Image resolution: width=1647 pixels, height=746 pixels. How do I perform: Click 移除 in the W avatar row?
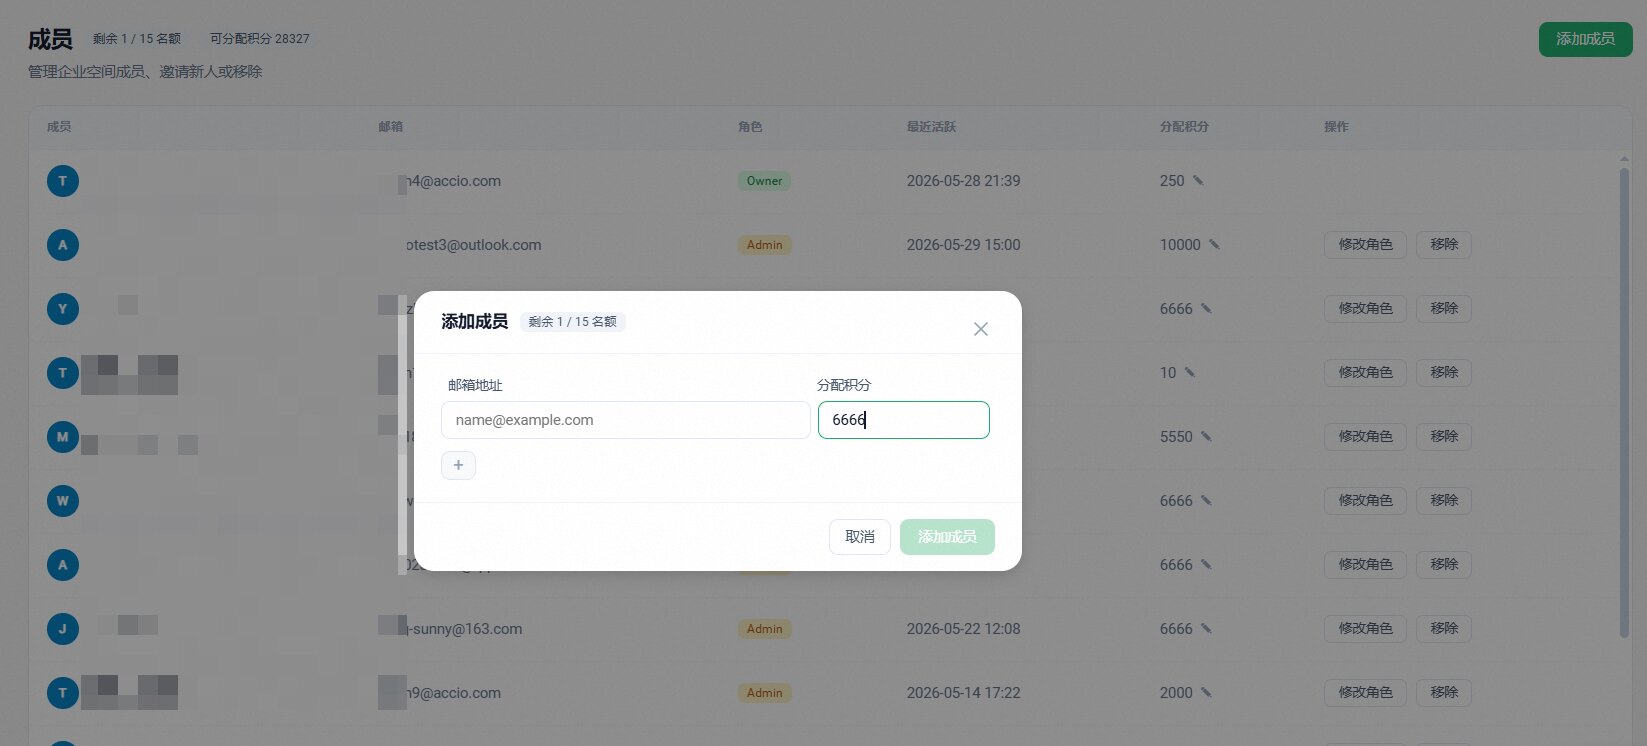click(x=1444, y=501)
